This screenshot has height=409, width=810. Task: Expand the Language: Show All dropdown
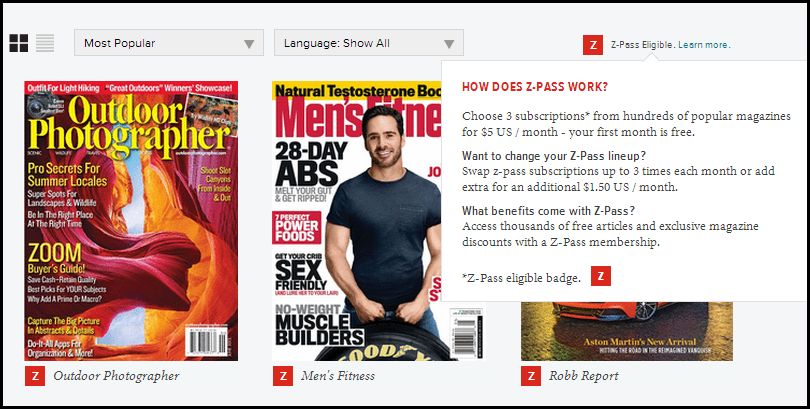(x=369, y=42)
